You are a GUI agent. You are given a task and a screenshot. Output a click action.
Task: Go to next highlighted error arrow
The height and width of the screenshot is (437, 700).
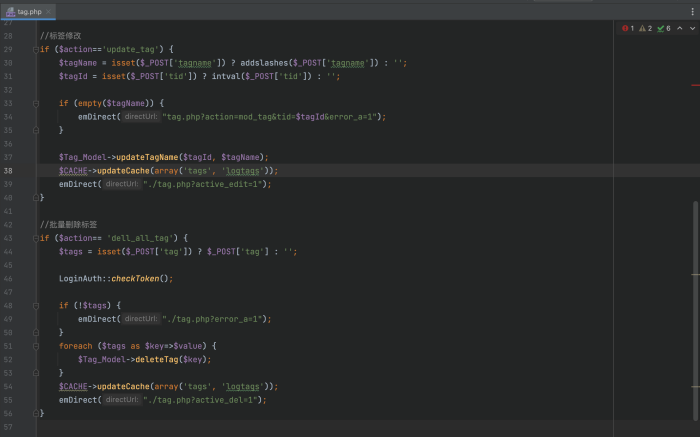(692, 28)
